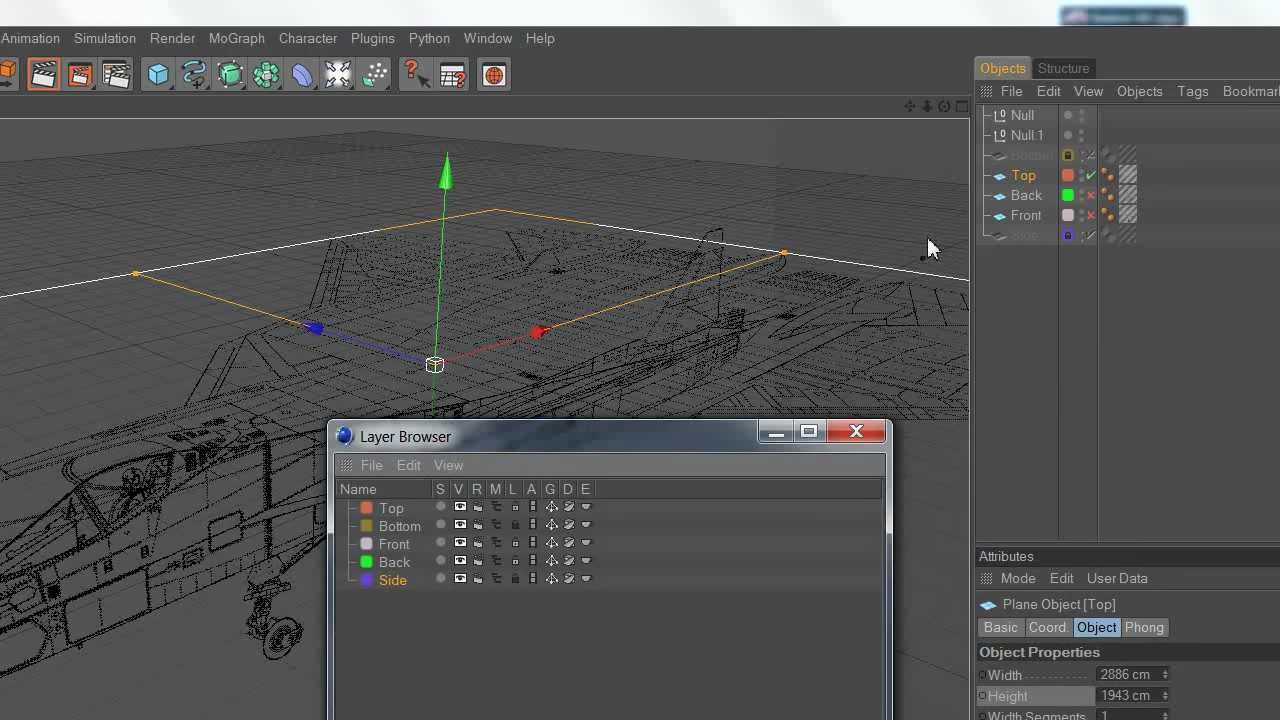Viewport: 1280px width, 720px height.
Task: Click the viewport rotate icon
Action: click(944, 106)
